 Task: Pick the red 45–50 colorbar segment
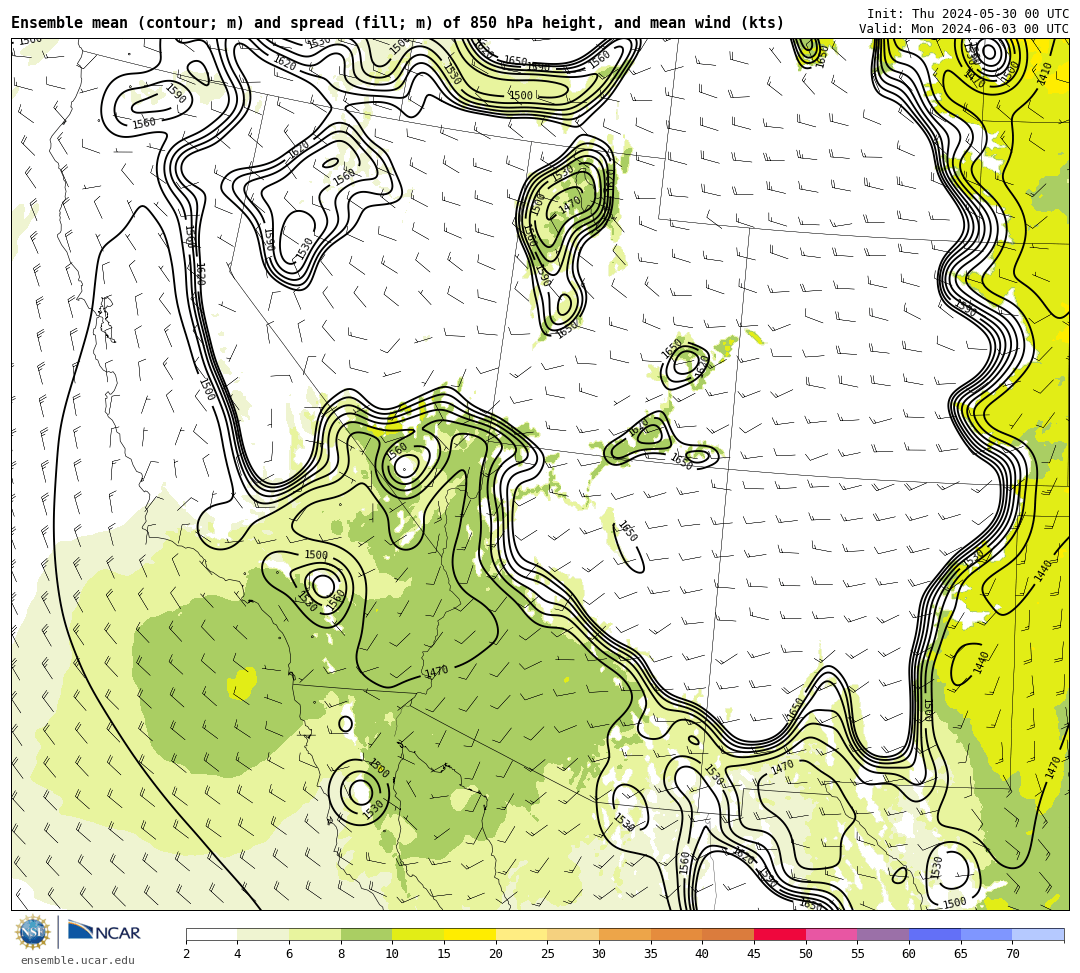(x=780, y=934)
